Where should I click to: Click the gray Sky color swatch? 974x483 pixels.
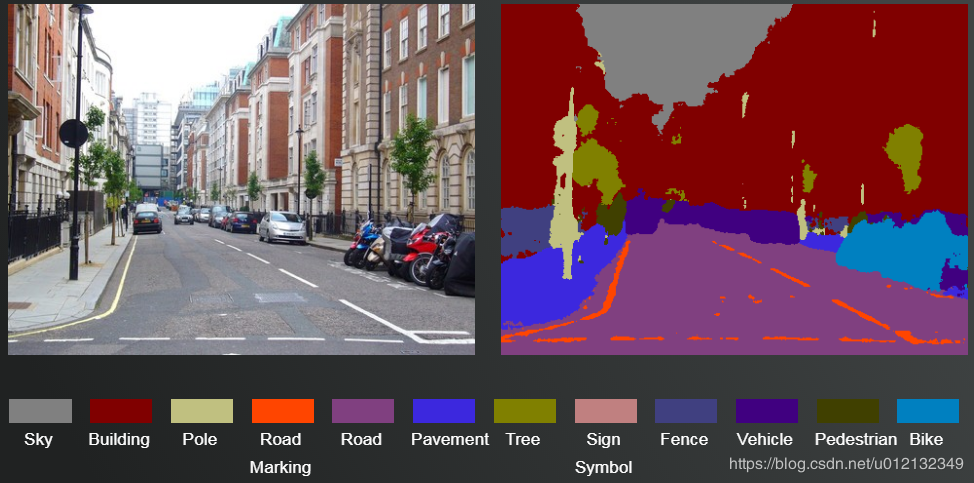pos(40,411)
